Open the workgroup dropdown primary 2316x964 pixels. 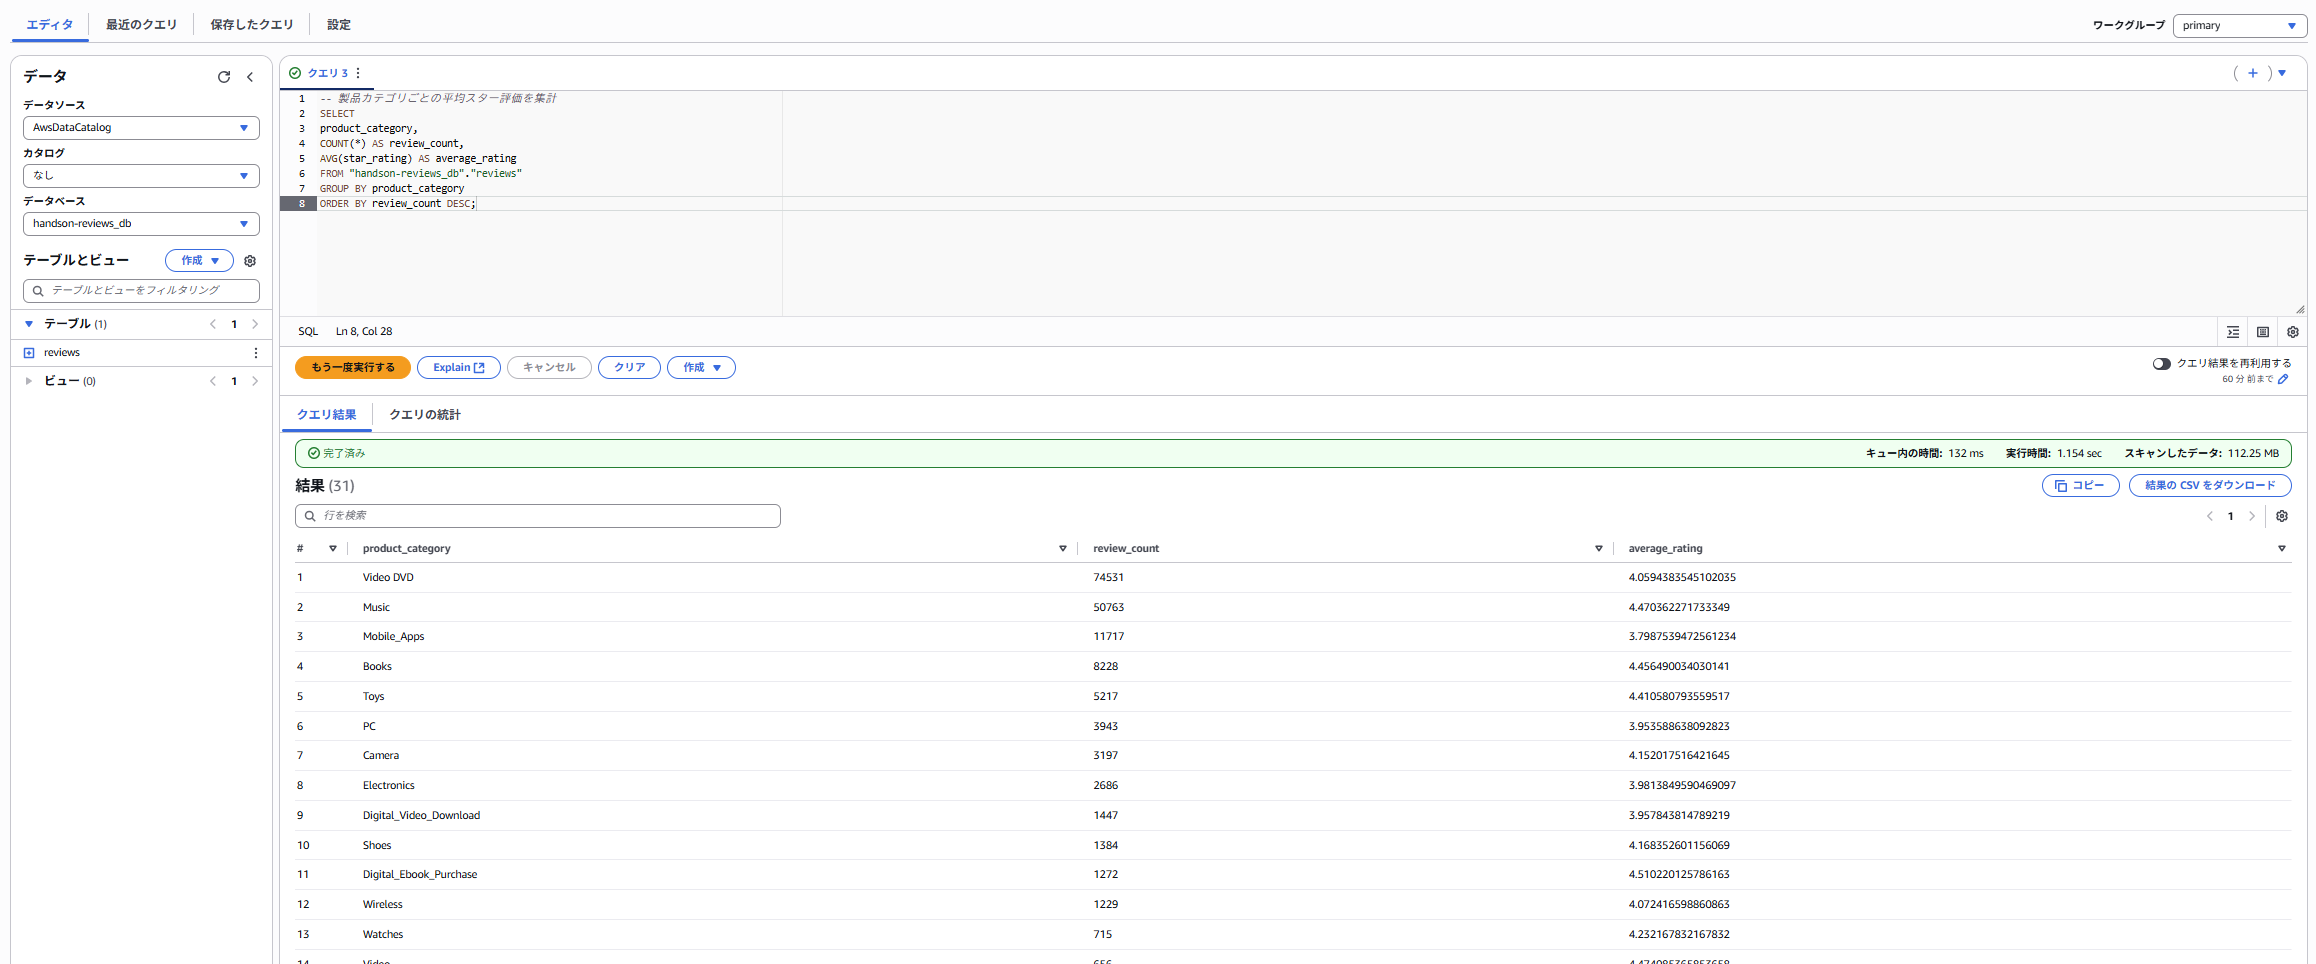2240,26
